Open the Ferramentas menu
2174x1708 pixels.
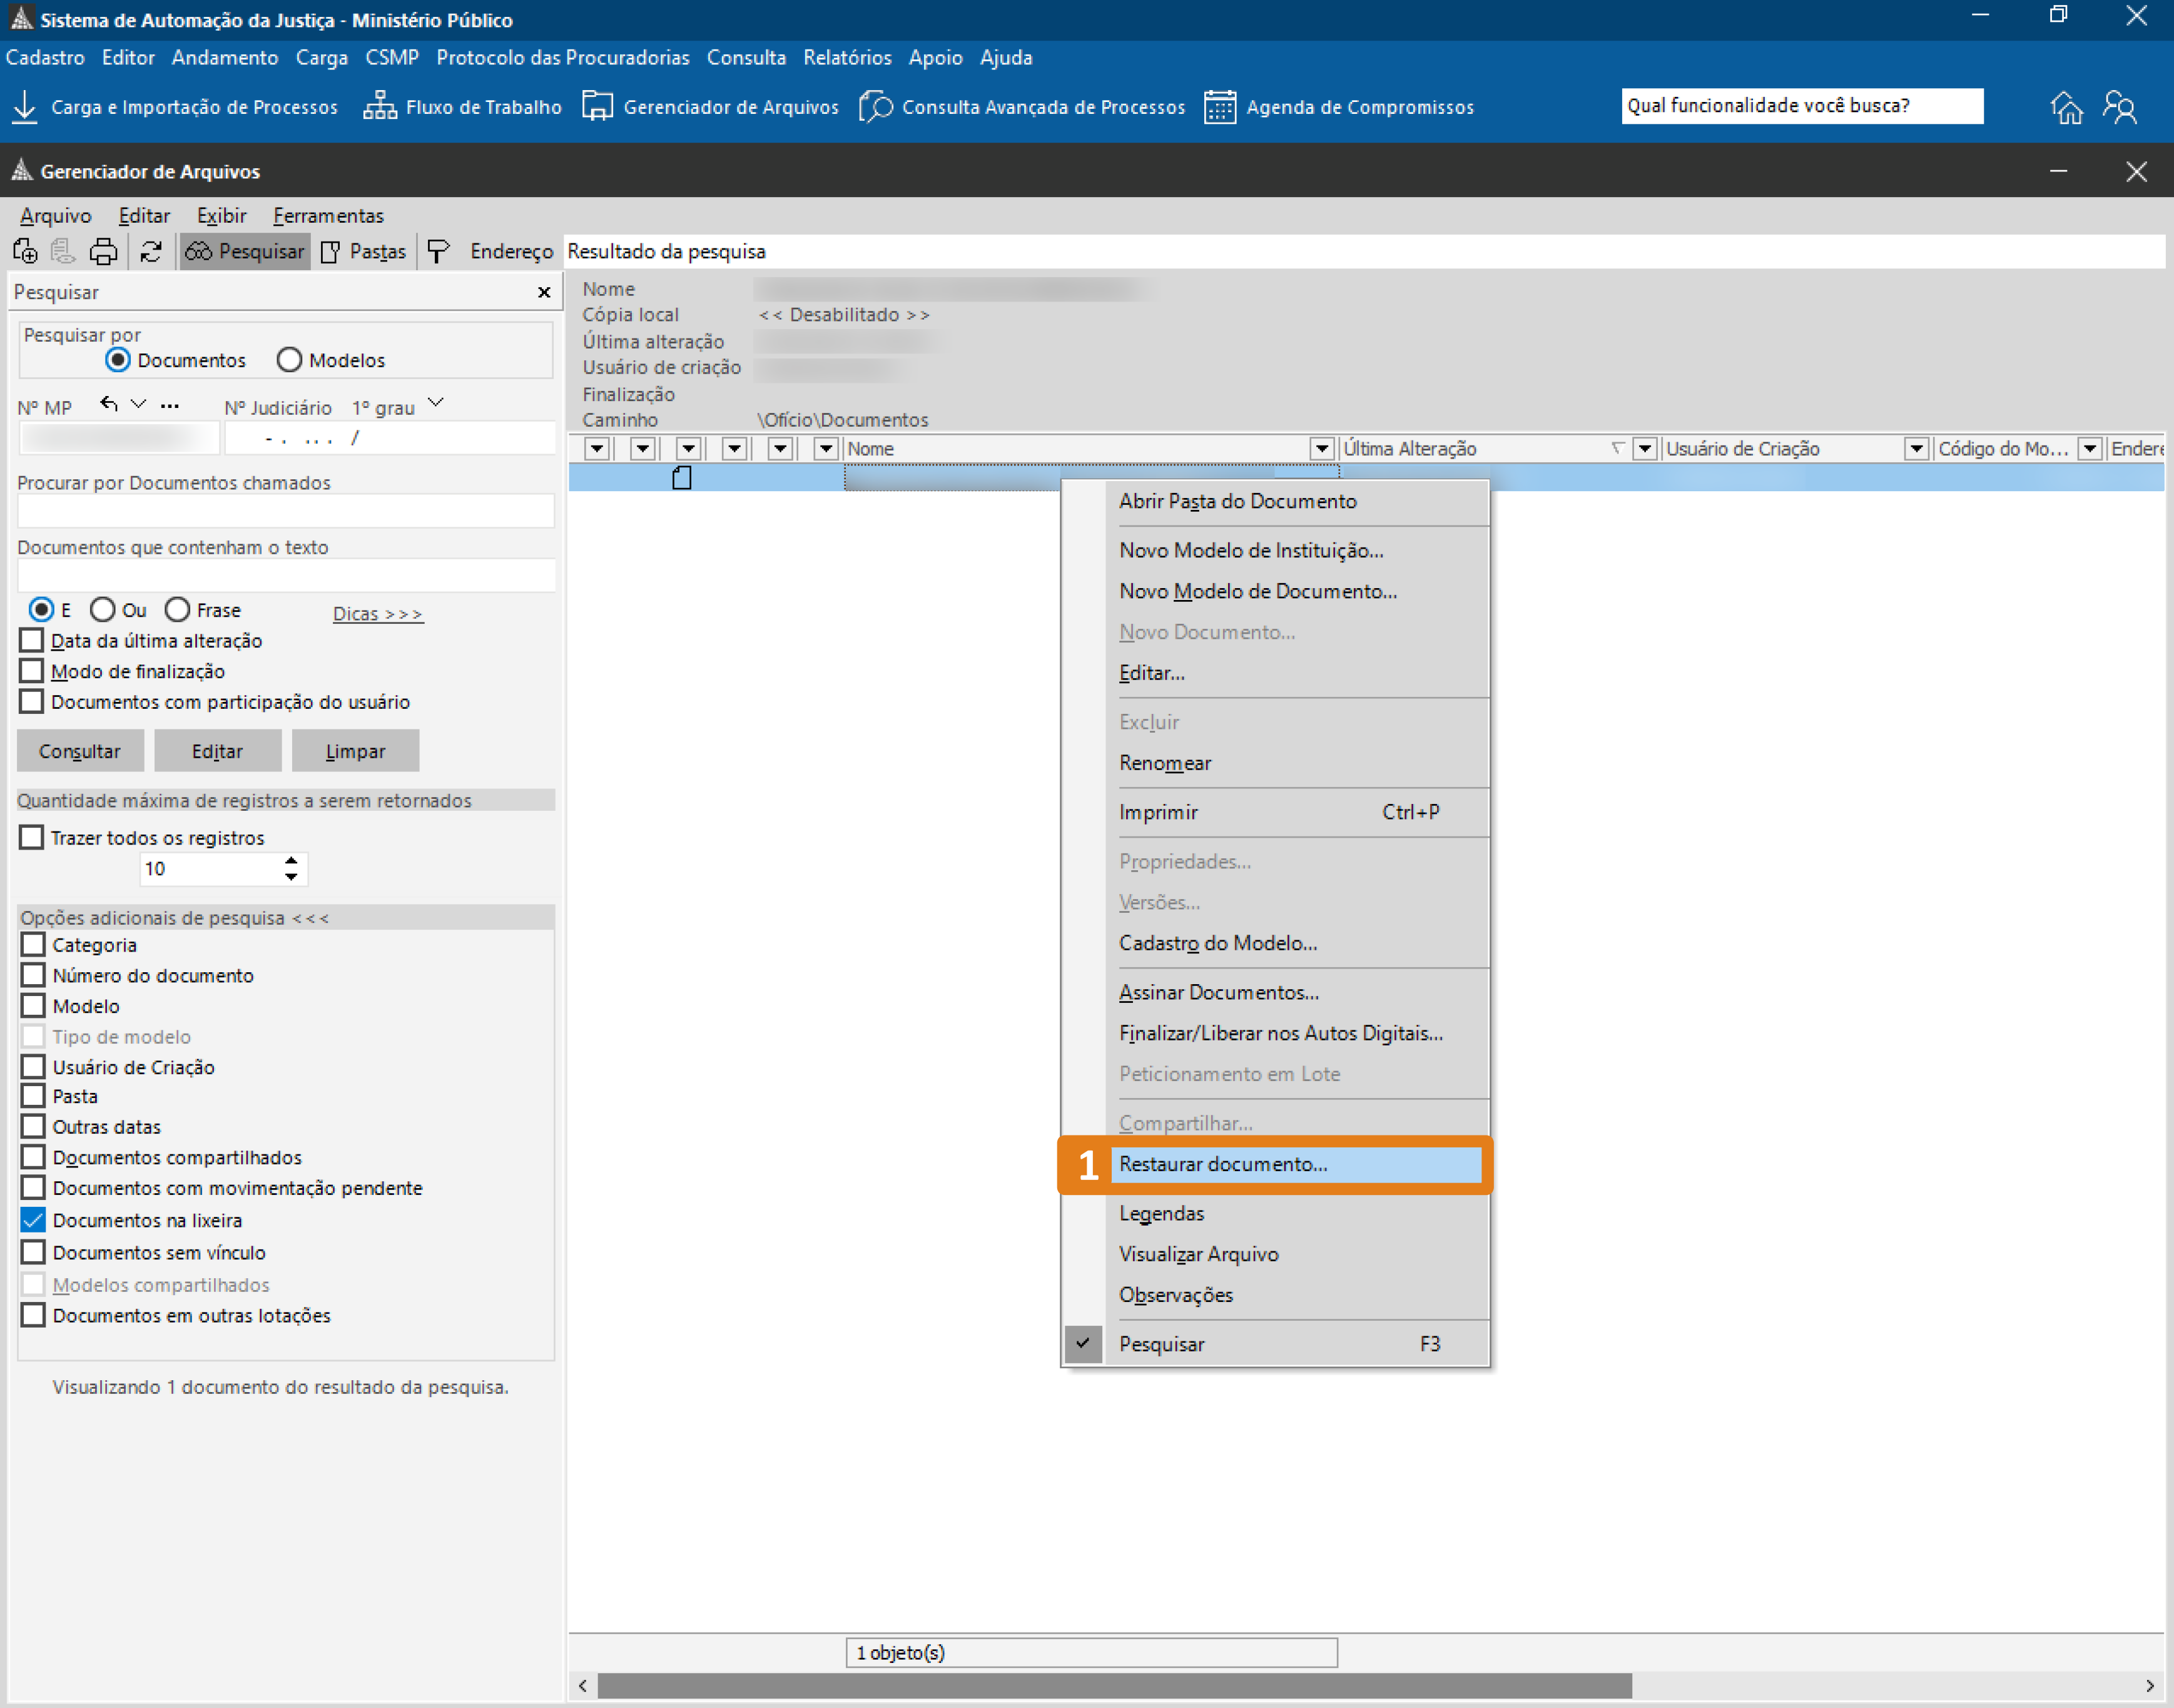pyautogui.click(x=328, y=215)
